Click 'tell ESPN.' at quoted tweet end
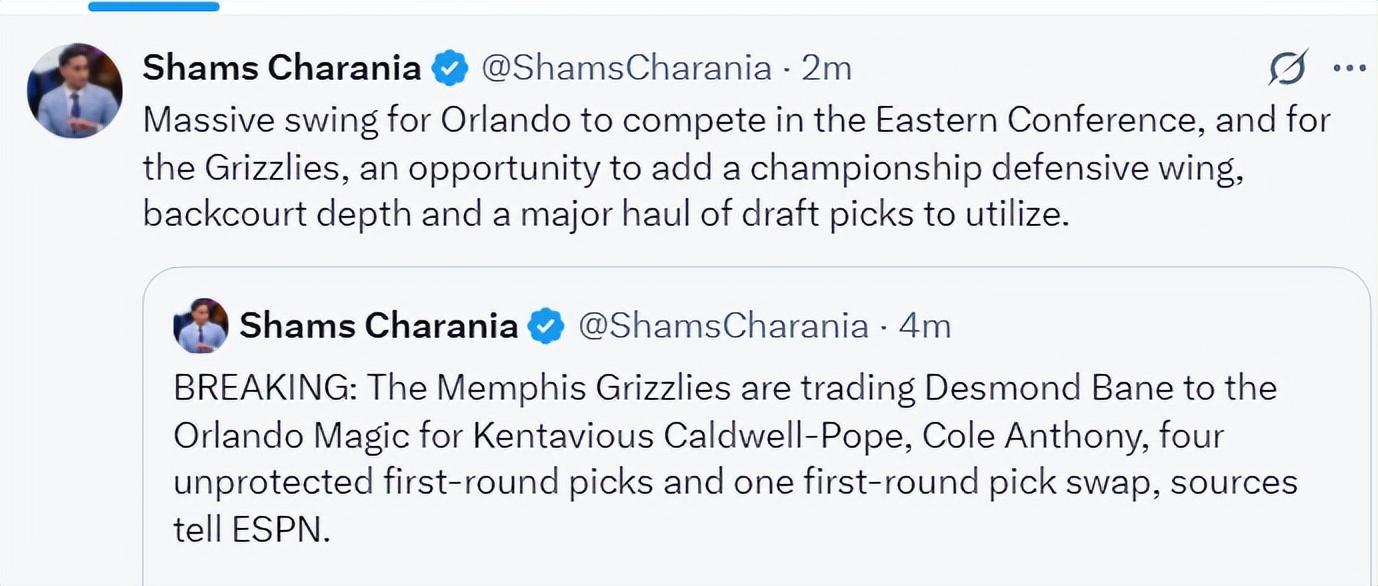The width and height of the screenshot is (1378, 586). (x=251, y=530)
